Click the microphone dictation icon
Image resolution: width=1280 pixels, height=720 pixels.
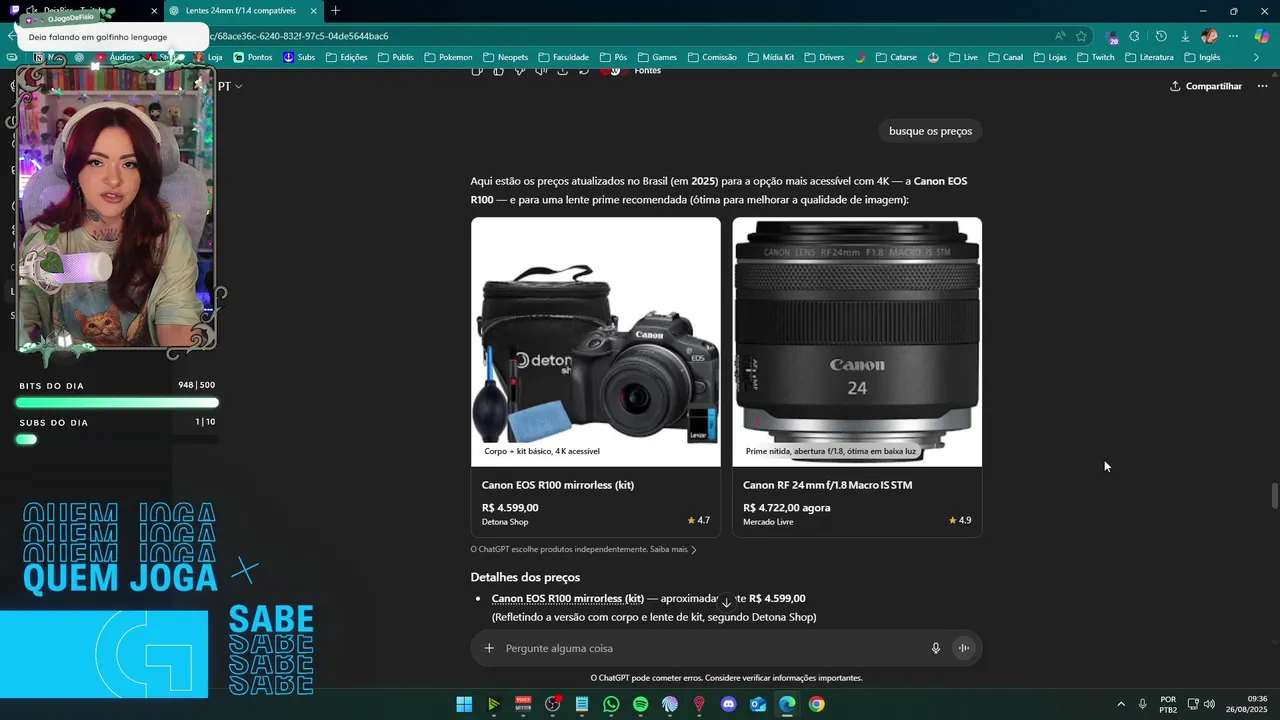point(936,648)
